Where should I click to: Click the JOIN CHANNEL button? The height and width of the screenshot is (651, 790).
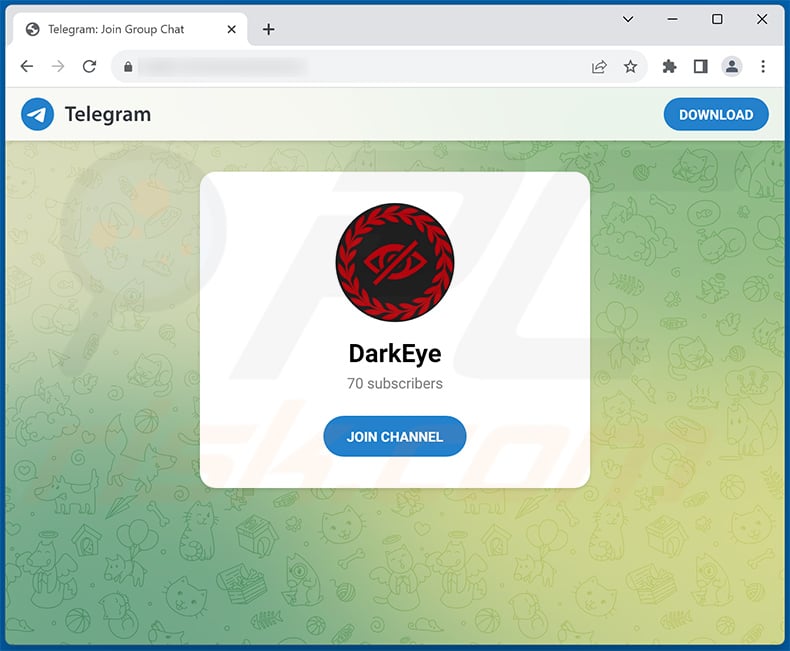click(x=395, y=436)
